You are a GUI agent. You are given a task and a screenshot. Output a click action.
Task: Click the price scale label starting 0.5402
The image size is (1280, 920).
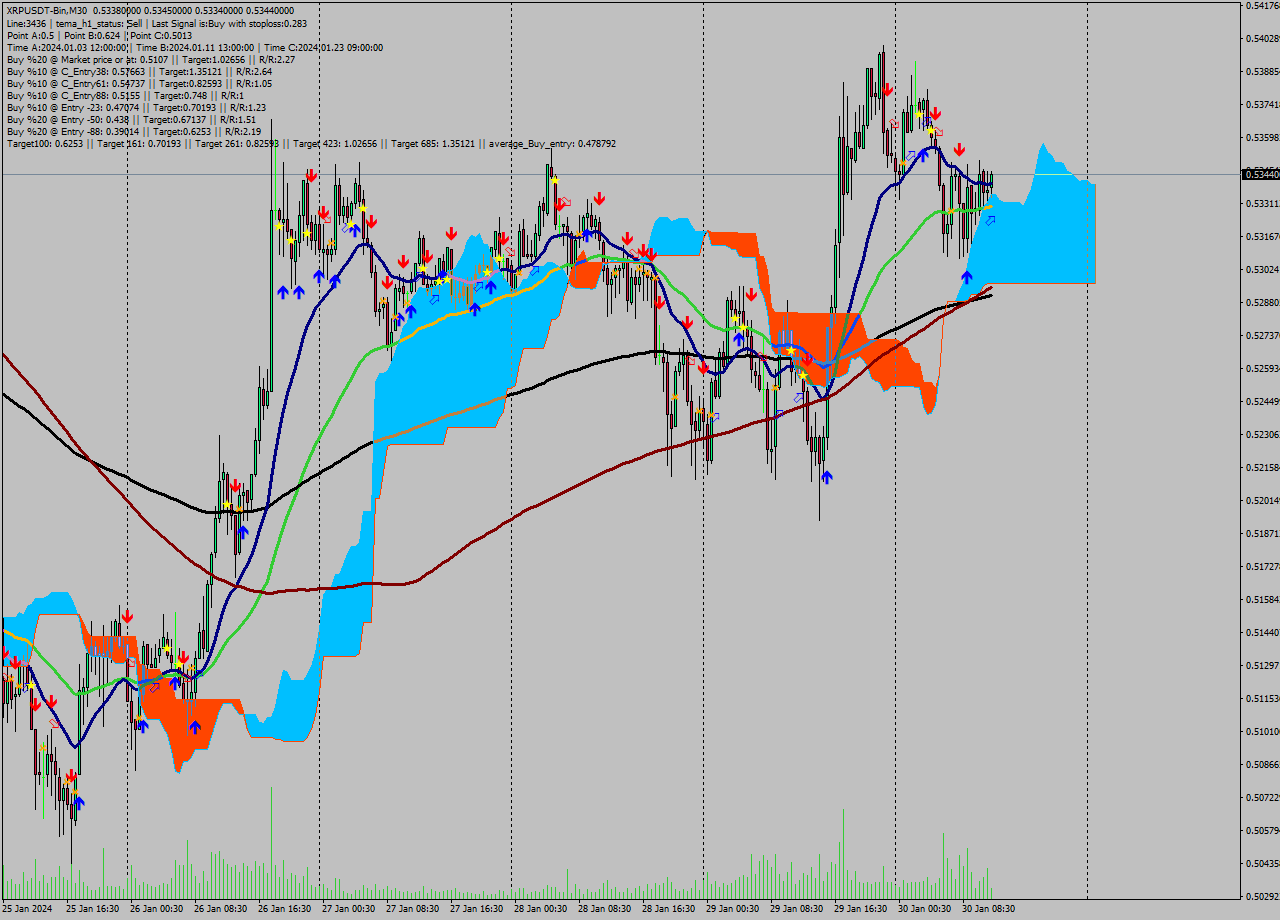[x=1262, y=39]
